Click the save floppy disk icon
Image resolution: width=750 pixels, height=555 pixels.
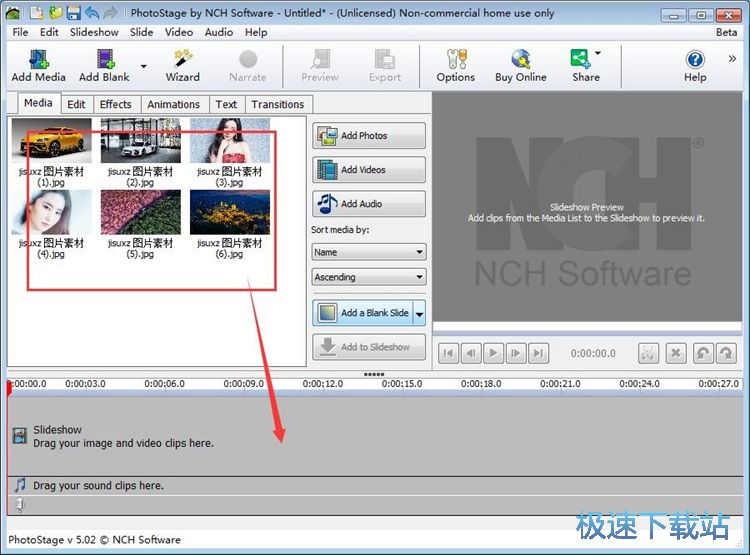[73, 12]
